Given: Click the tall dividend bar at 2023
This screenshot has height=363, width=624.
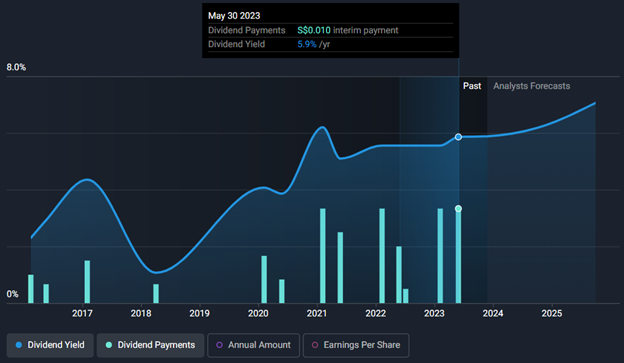Looking at the screenshot, I should (x=440, y=256).
